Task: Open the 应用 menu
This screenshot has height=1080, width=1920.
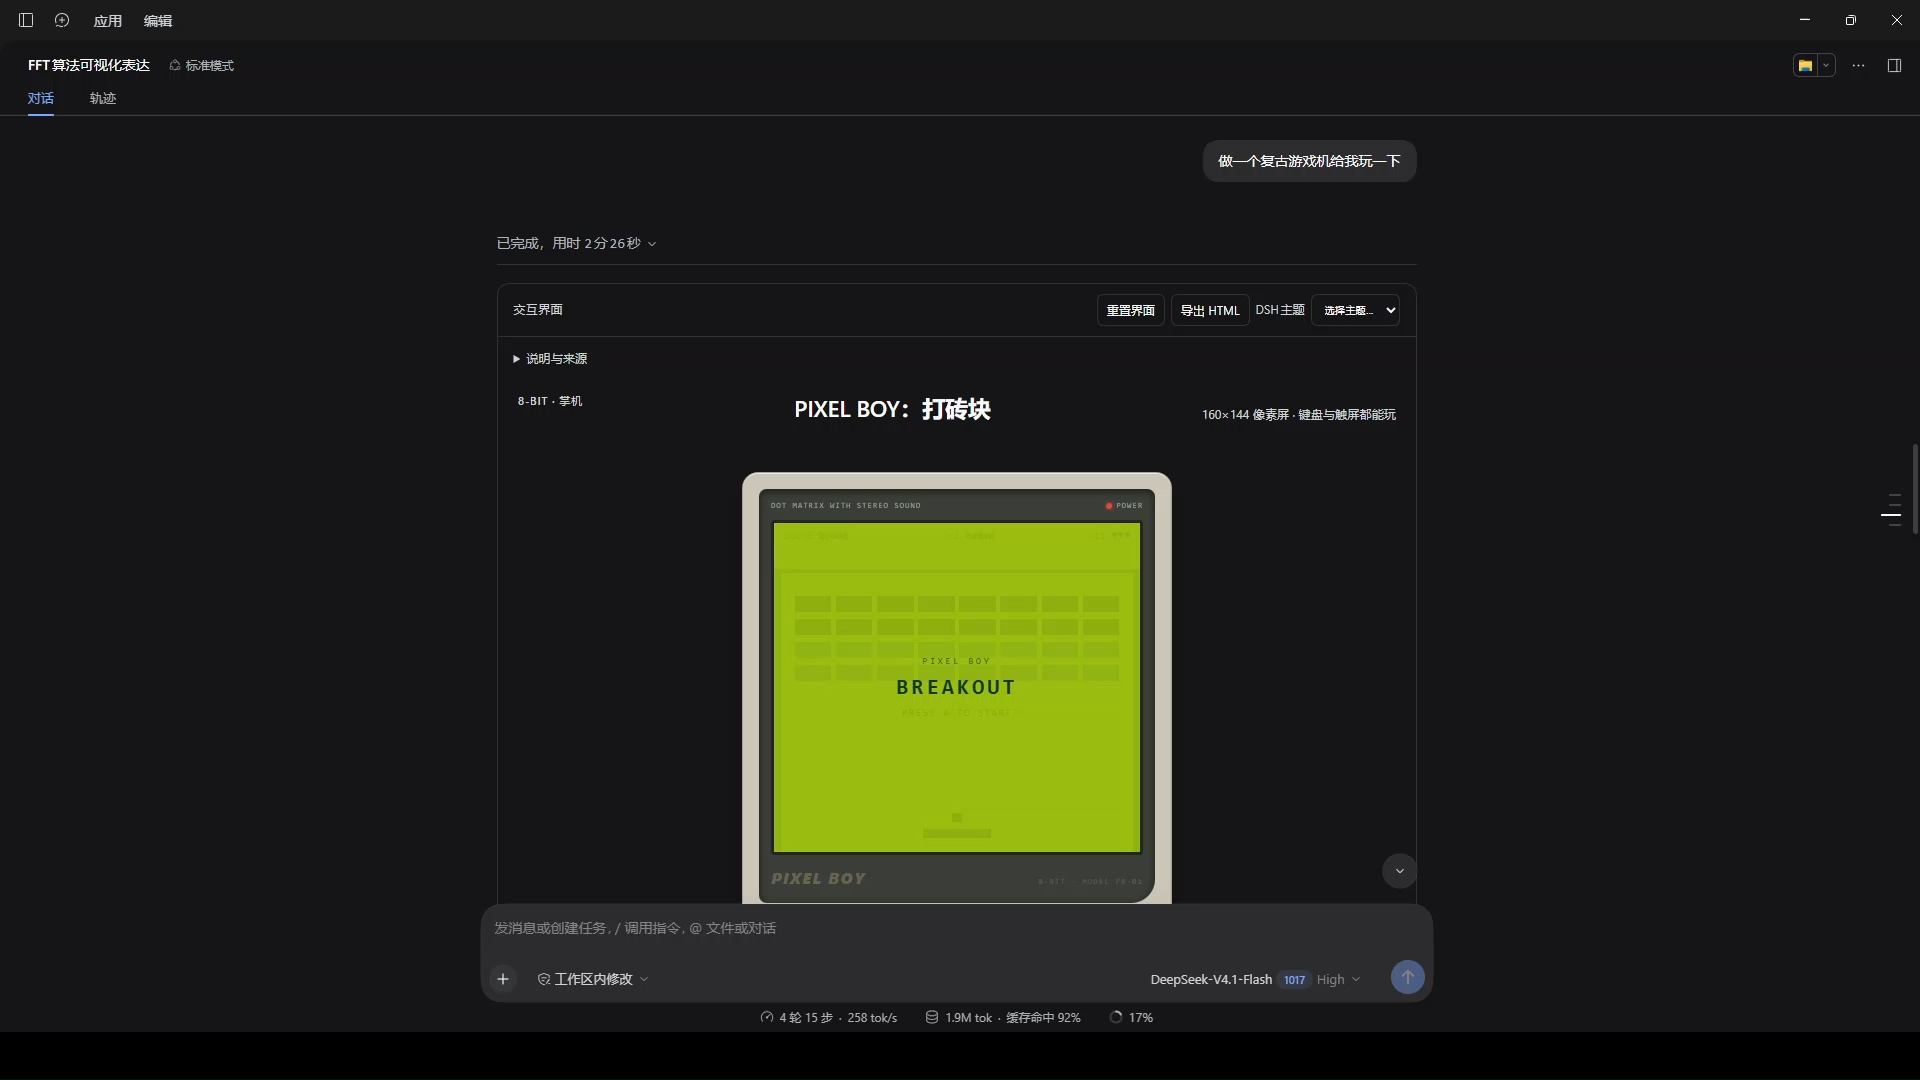Action: 107,21
